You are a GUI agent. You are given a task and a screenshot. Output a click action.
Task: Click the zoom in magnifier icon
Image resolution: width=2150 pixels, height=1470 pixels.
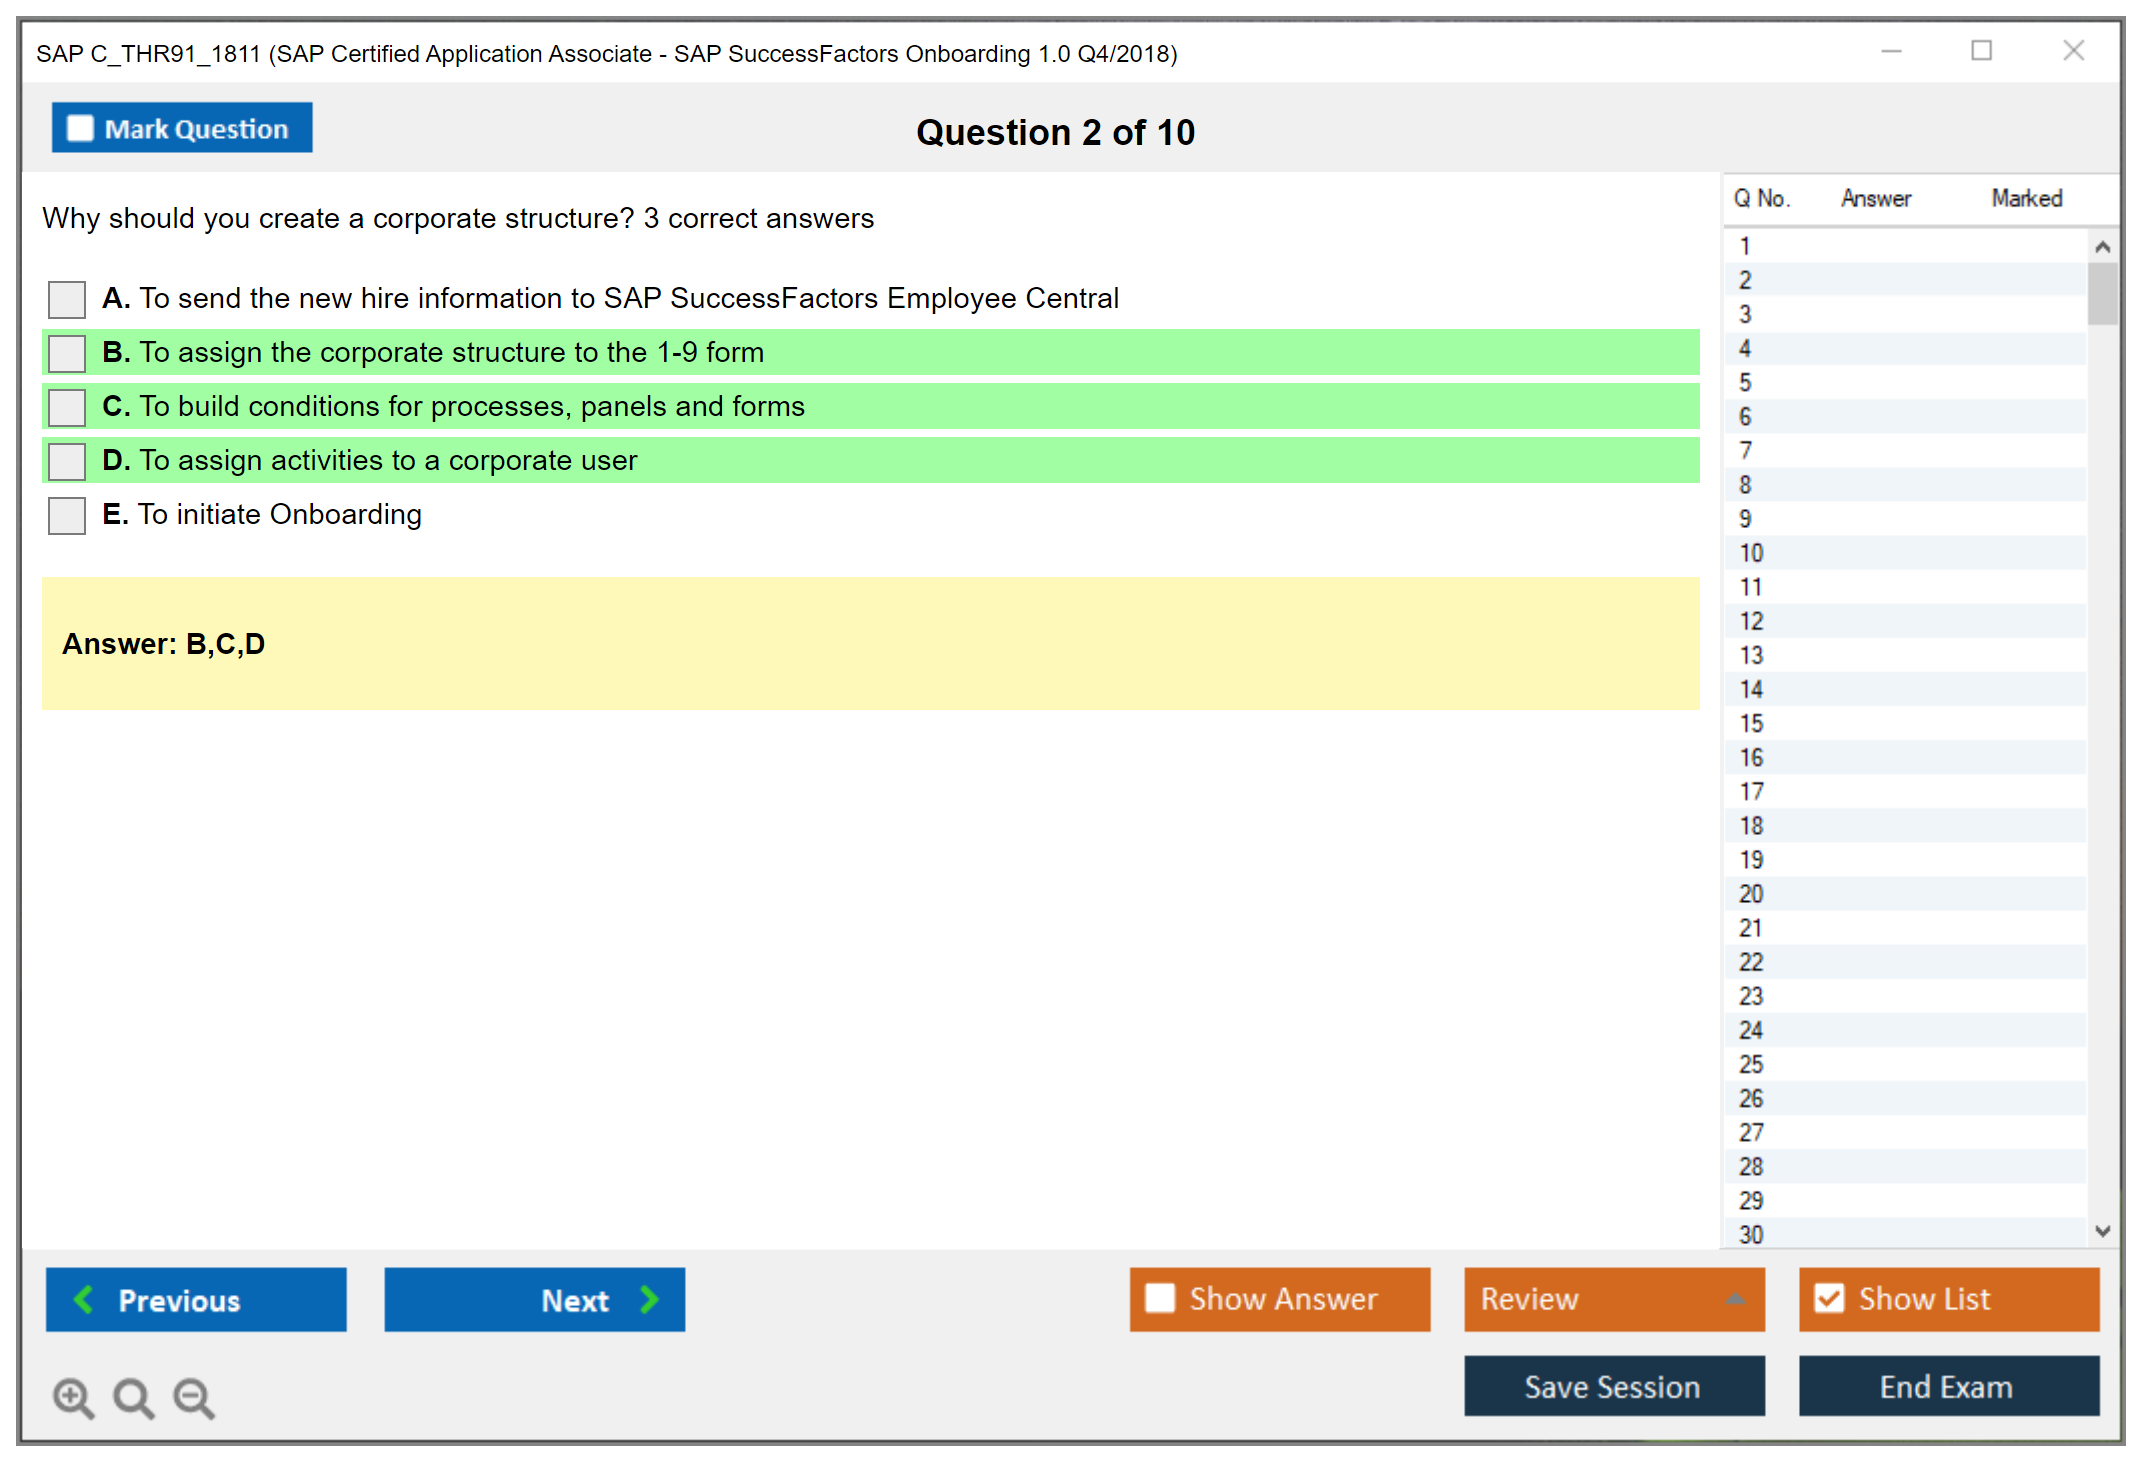coord(73,1398)
